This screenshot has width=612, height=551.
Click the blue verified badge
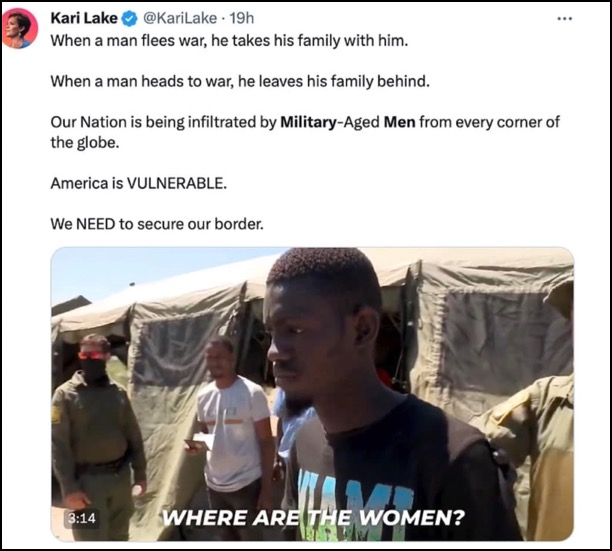(130, 18)
